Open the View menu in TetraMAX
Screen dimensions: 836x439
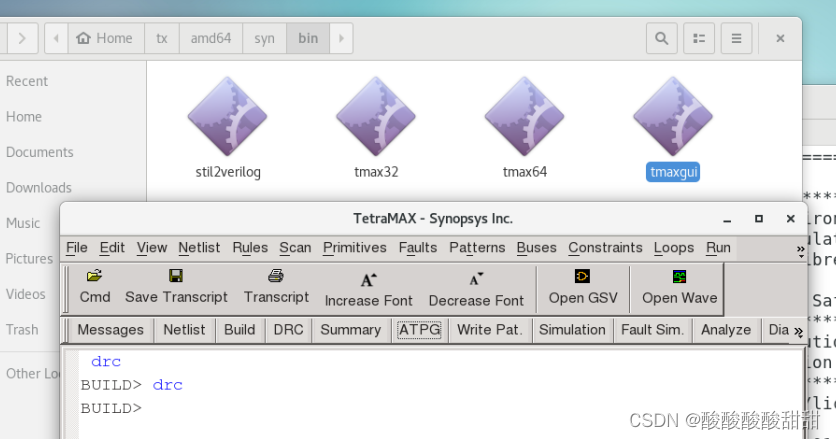pyautogui.click(x=152, y=248)
